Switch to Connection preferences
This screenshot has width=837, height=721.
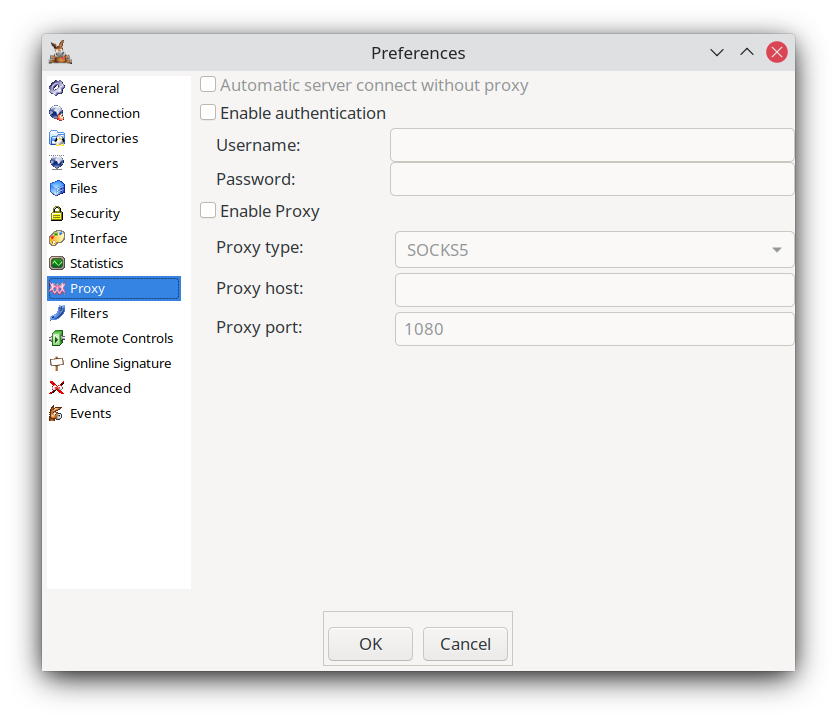[x=105, y=113]
